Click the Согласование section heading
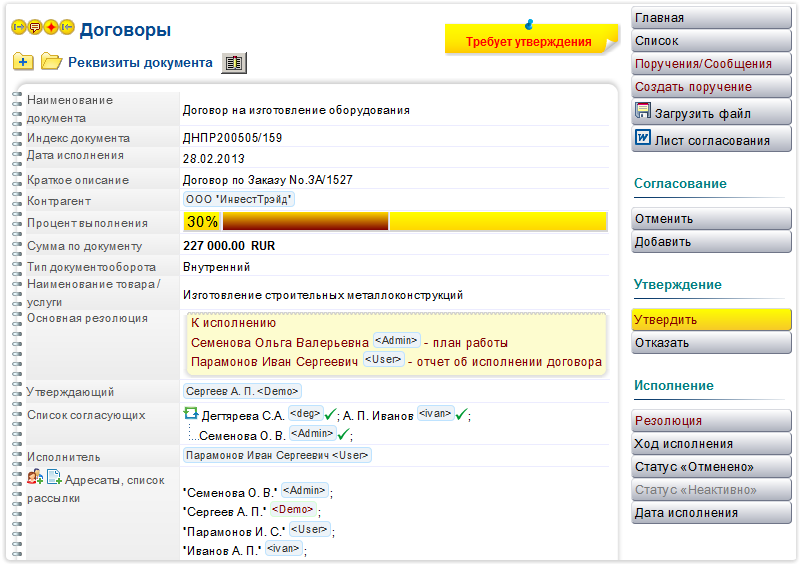This screenshot has height=564, width=800. pyautogui.click(x=680, y=183)
